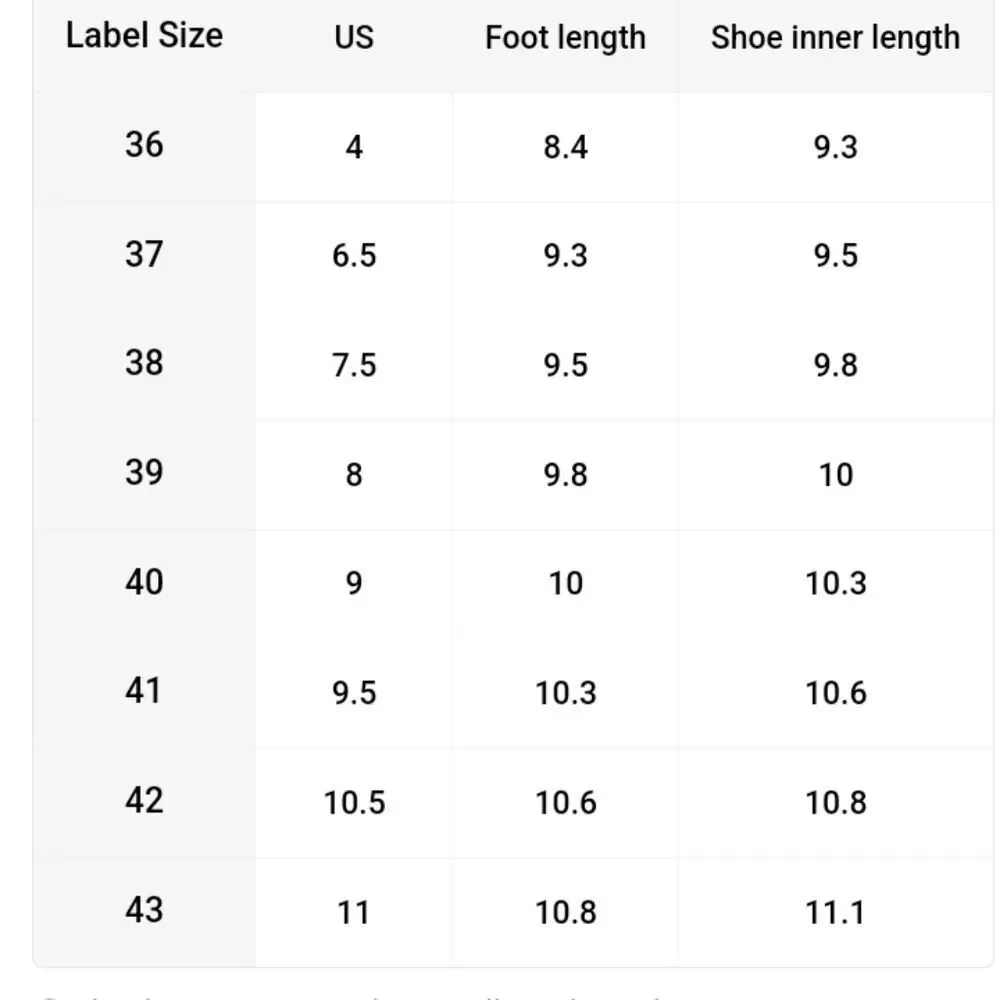Select label size 43 cell
Screen dimensions: 1000x1000
[x=144, y=911]
